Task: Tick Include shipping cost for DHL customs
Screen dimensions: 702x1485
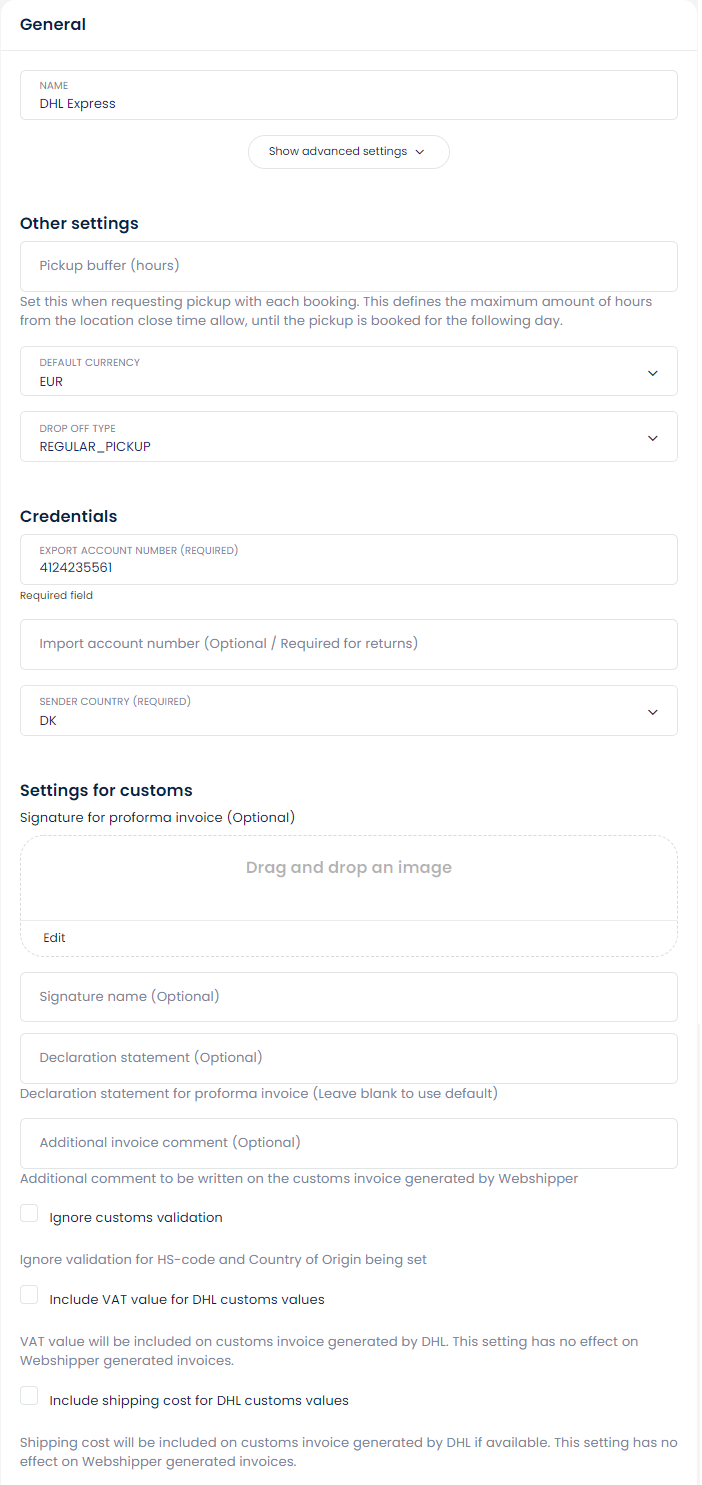Action: (29, 1396)
